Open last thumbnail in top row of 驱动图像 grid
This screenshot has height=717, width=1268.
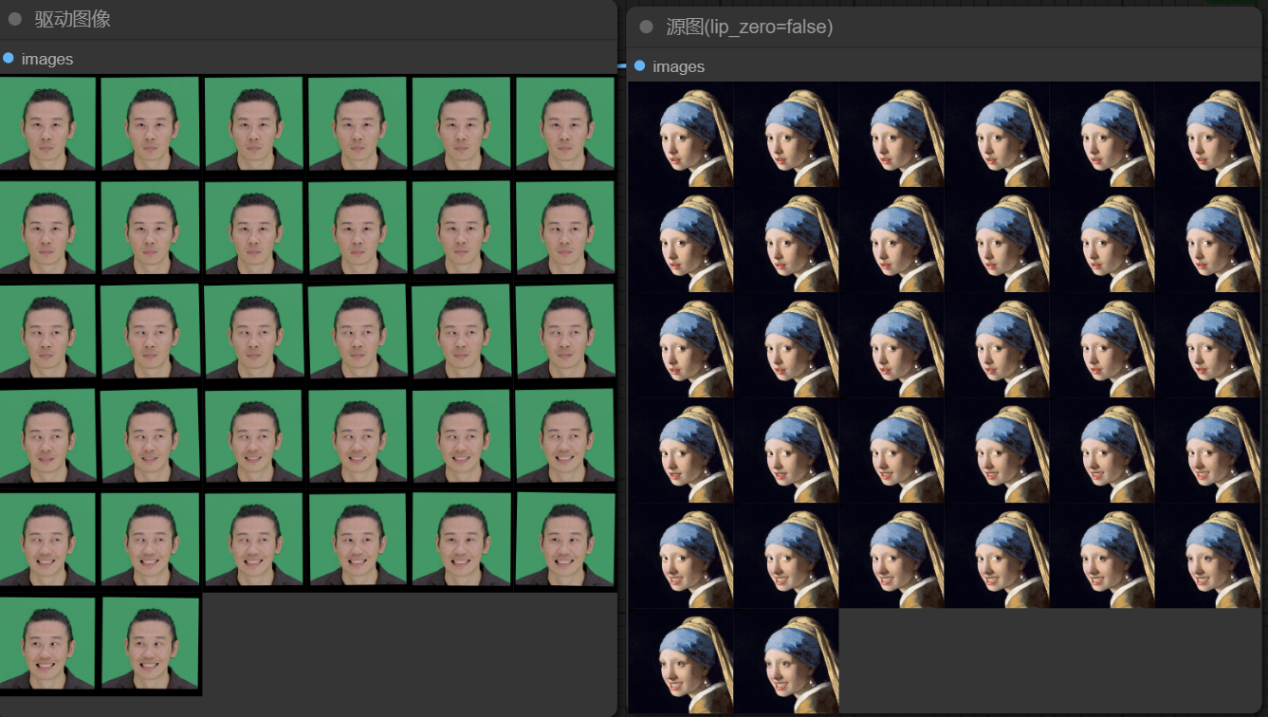(x=565, y=123)
